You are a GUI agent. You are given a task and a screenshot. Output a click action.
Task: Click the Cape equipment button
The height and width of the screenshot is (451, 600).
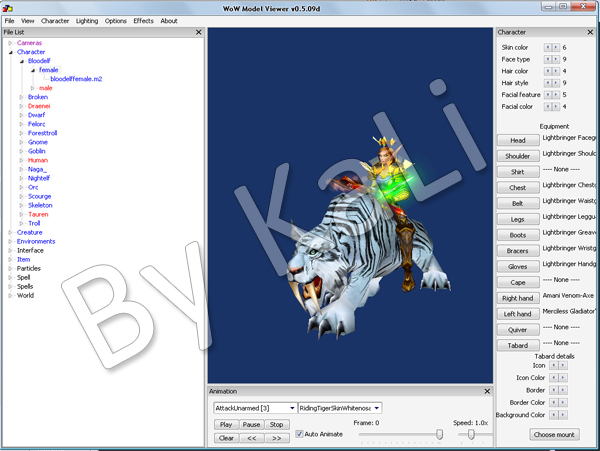(x=518, y=282)
